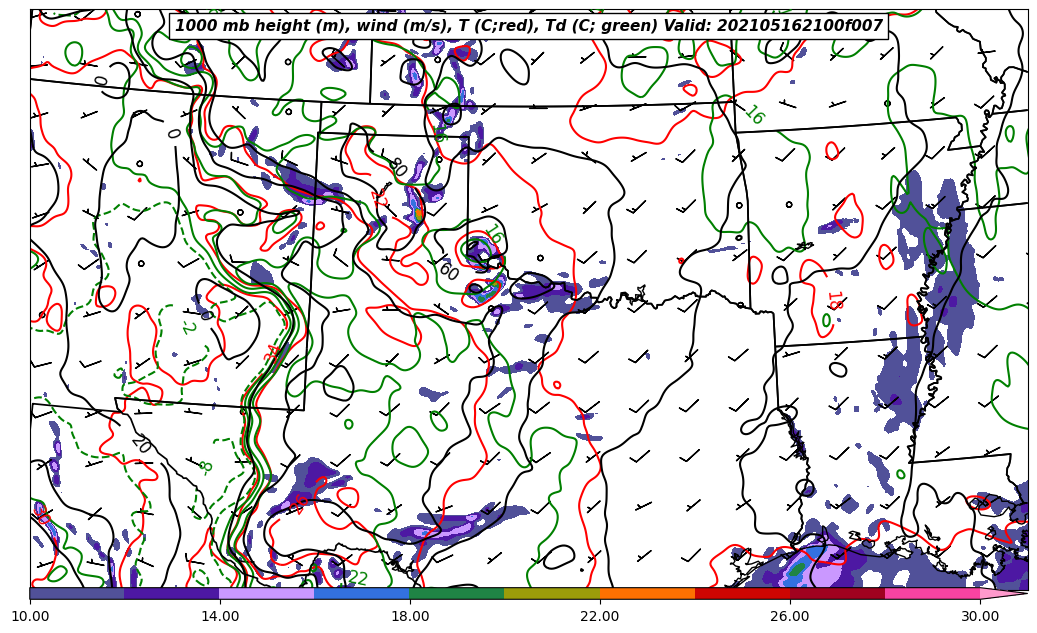Click the green 18–20 colorbar segment

click(x=457, y=593)
